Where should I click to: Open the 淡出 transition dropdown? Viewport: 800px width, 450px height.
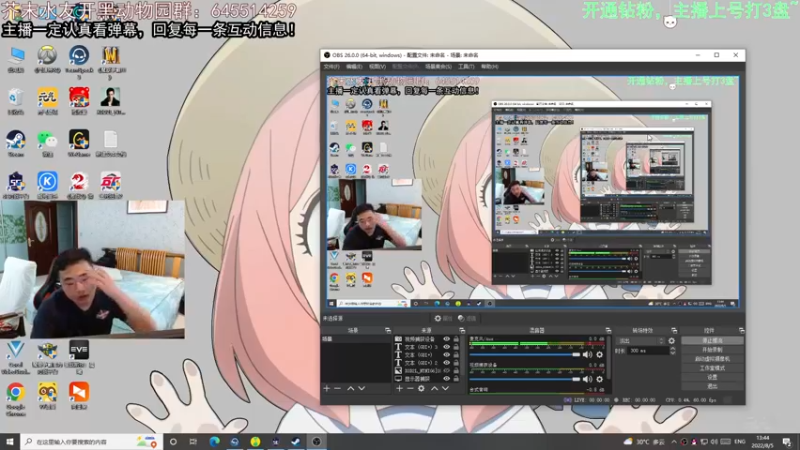click(640, 341)
